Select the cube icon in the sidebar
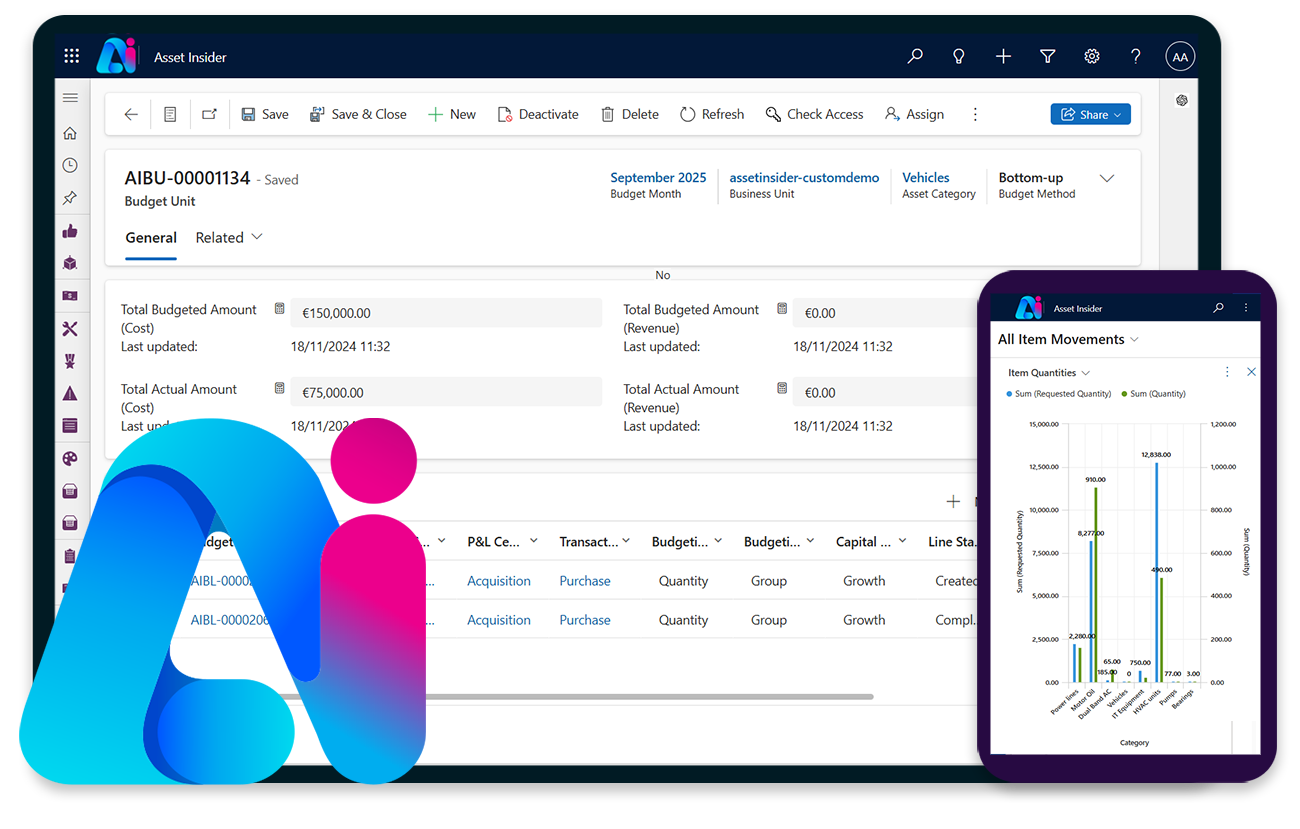Image resolution: width=1300 pixels, height=829 pixels. 70,263
